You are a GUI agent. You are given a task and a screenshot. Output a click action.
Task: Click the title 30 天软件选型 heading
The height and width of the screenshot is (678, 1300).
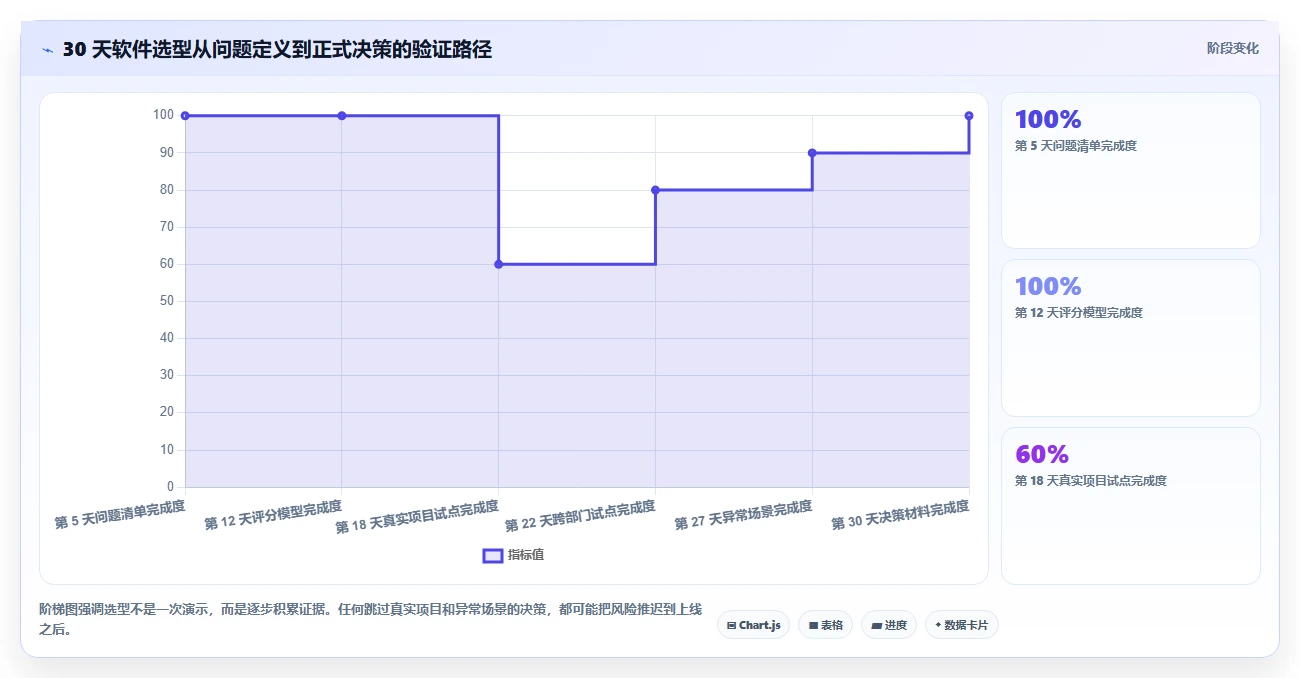point(277,49)
